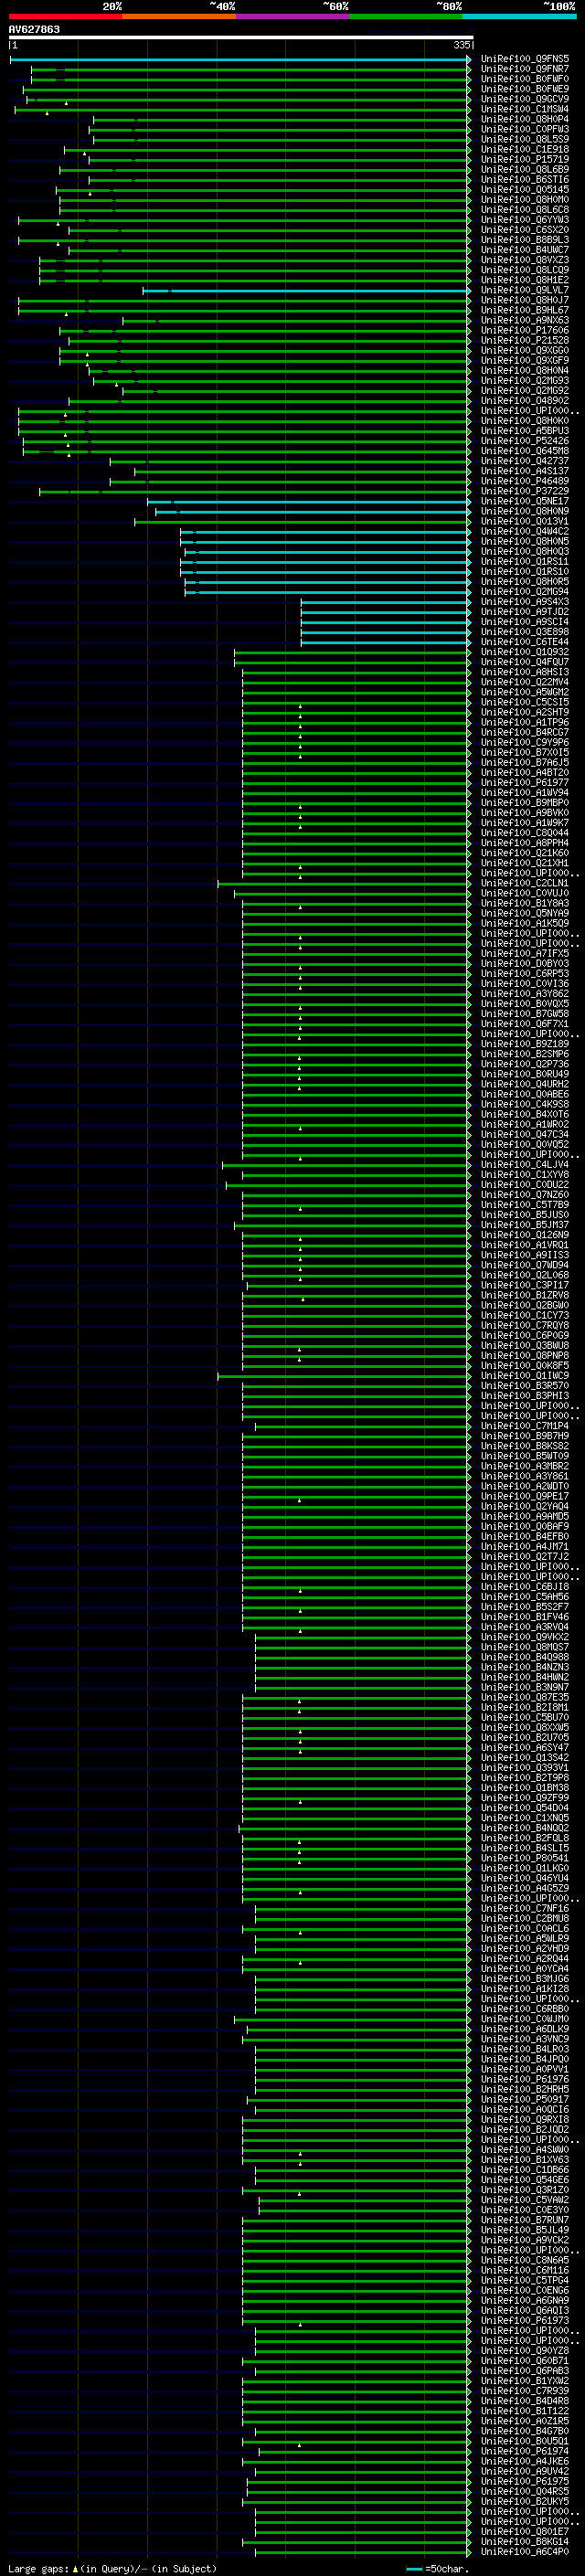Click hit label UniRef100_P61973
The image size is (585, 2576).
tap(525, 2320)
